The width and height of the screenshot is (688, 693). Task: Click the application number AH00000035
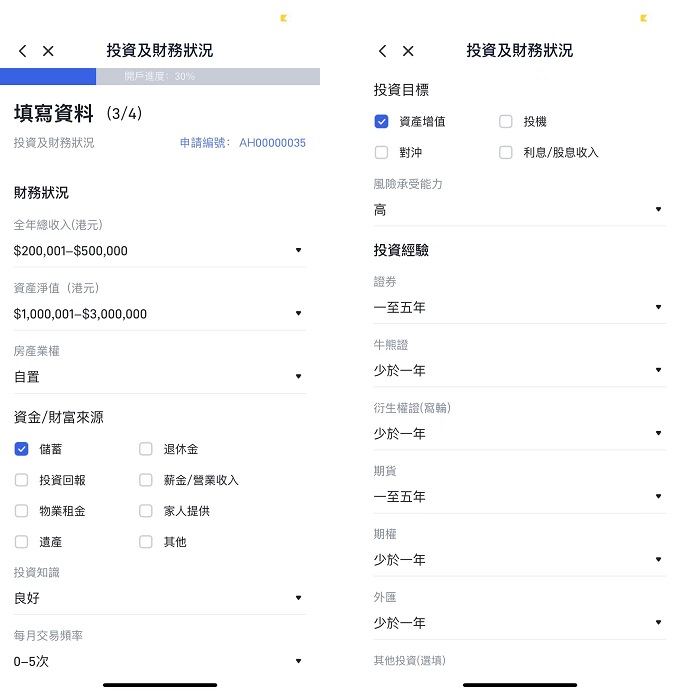[271, 143]
